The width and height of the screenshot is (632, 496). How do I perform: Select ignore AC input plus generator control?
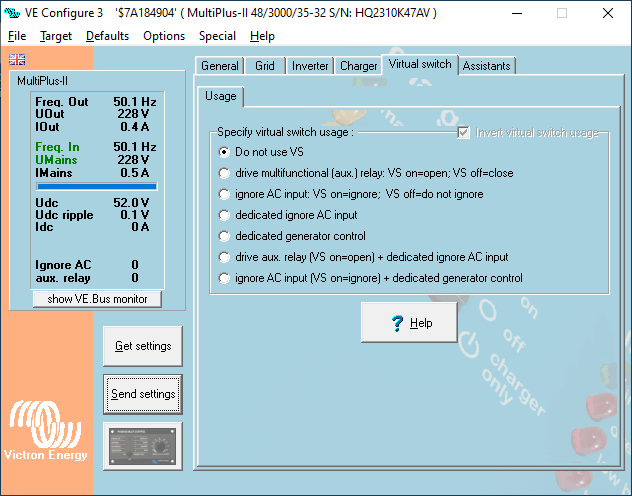(x=370, y=278)
